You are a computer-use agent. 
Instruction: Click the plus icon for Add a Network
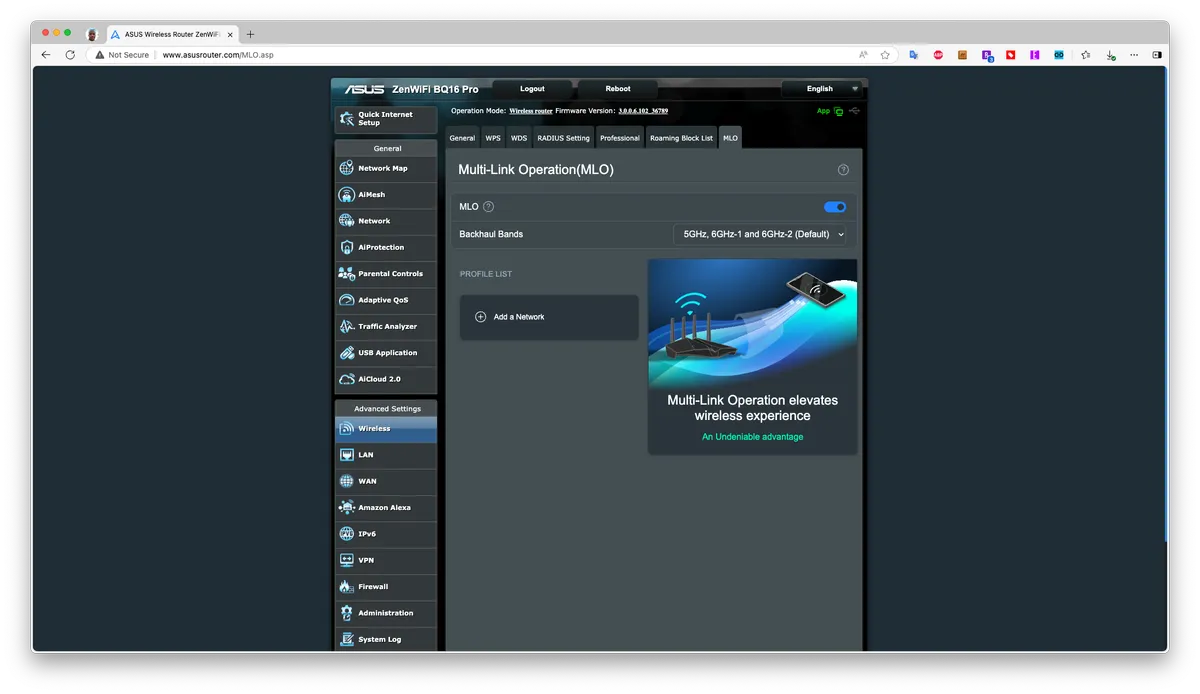point(480,317)
